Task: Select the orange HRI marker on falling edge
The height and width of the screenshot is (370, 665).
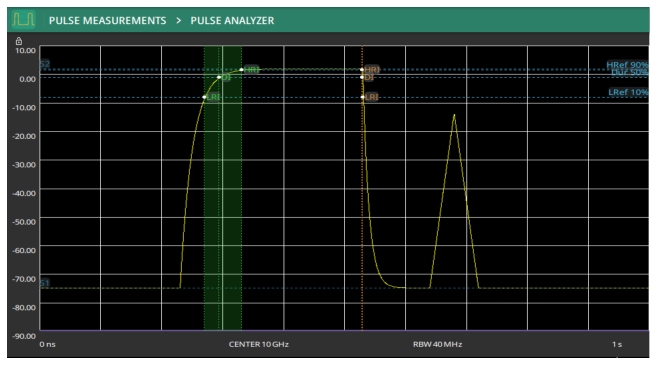Action: coord(372,69)
